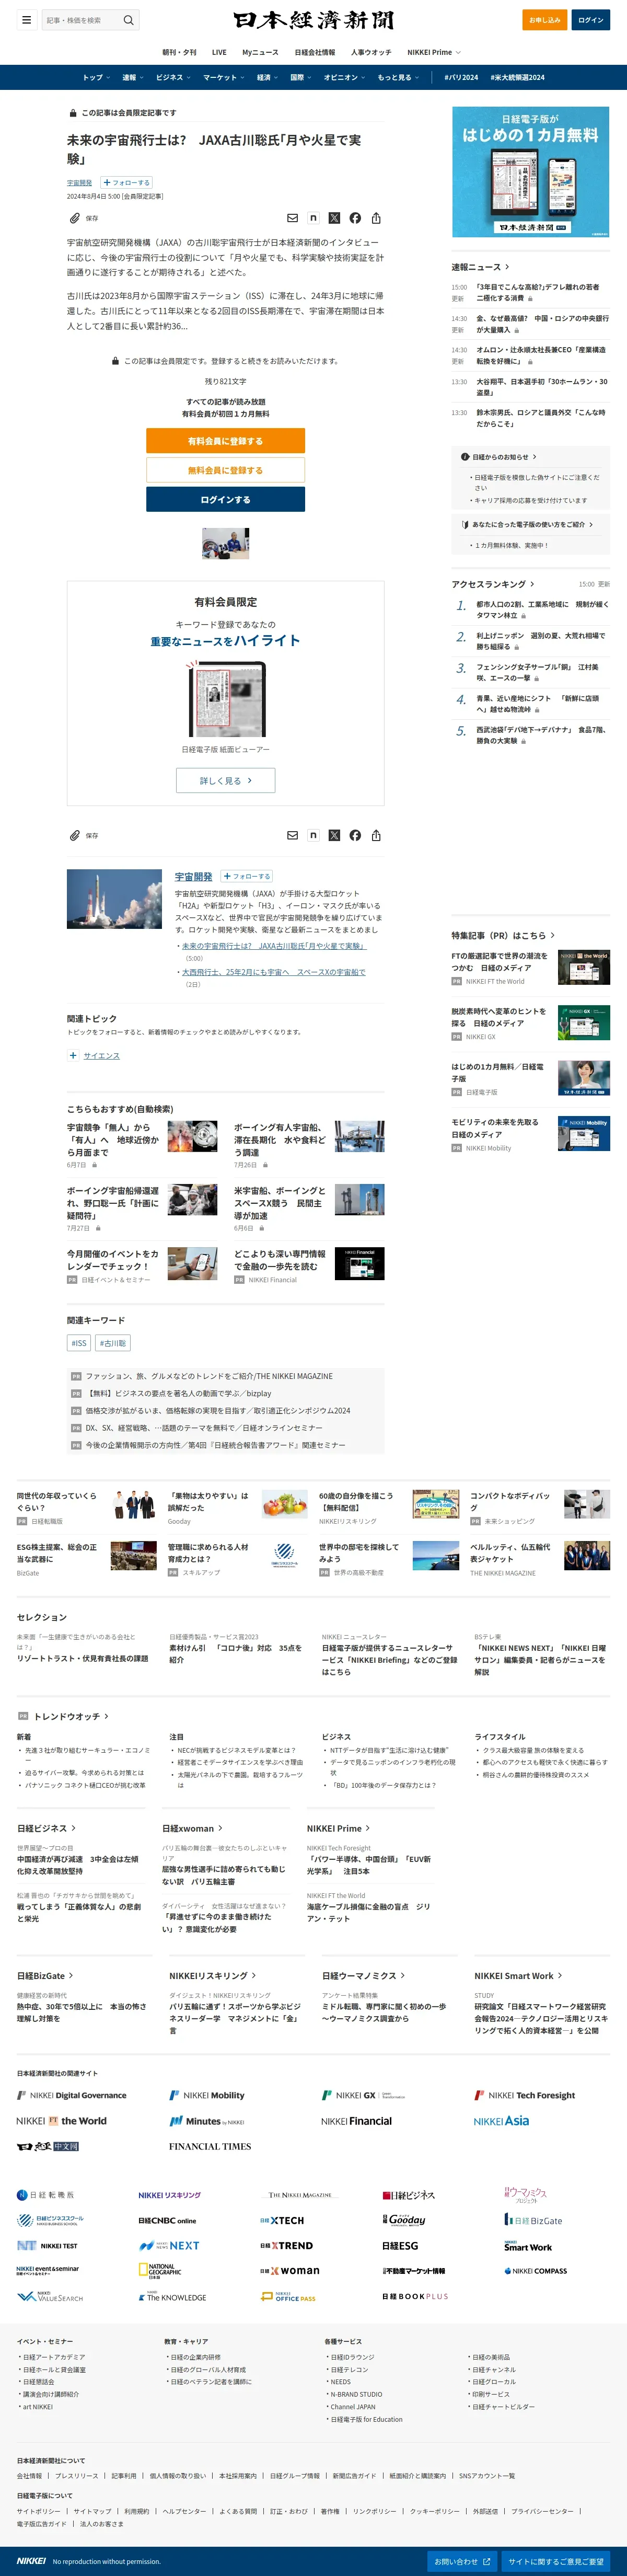This screenshot has height=2576, width=627.
Task: Share by email using the envelope icon above the article text
Action: (292, 218)
